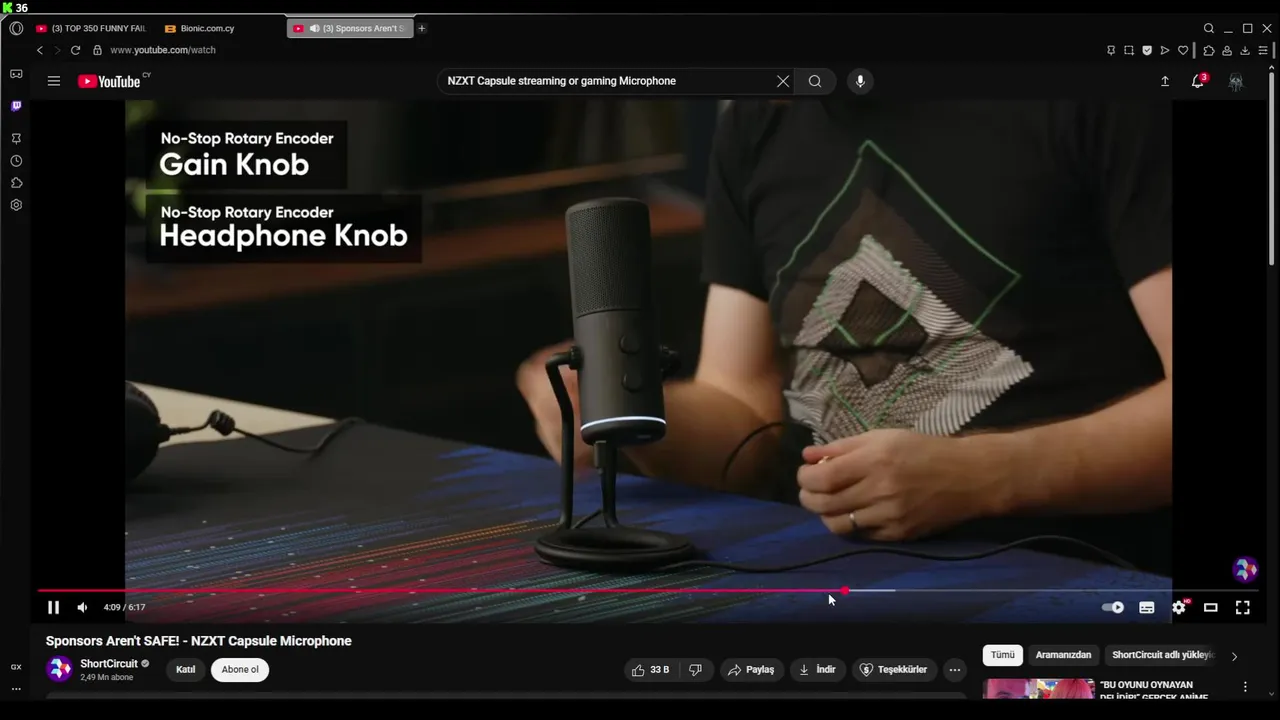This screenshot has height=720, width=1280.
Task: Clear the search box text
Action: click(783, 81)
